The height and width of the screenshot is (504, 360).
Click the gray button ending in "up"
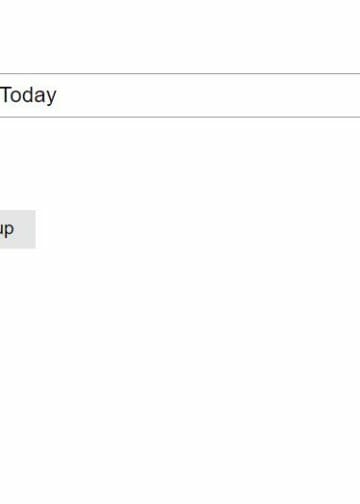coord(18,229)
